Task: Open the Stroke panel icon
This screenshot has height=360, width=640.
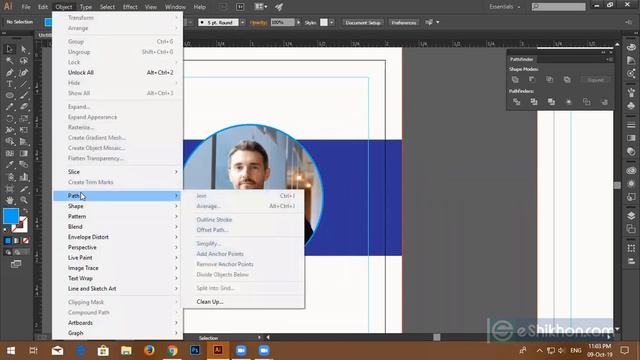Action: point(631,125)
